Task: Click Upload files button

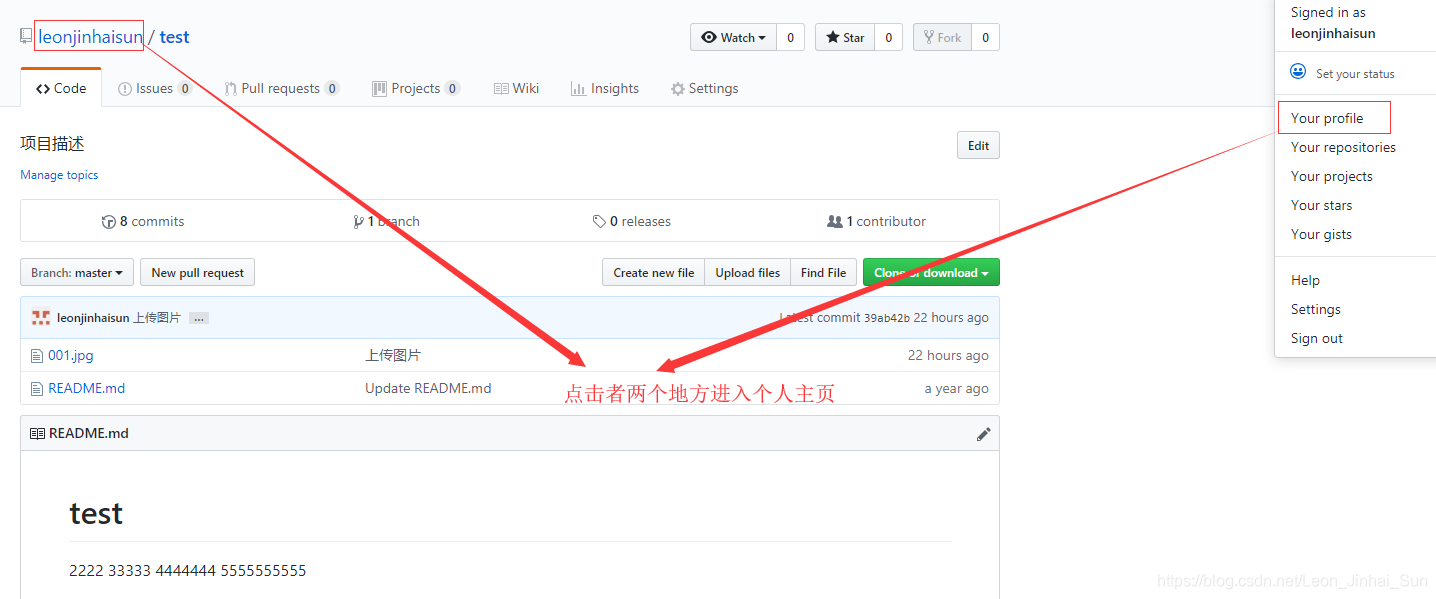Action: pyautogui.click(x=748, y=272)
